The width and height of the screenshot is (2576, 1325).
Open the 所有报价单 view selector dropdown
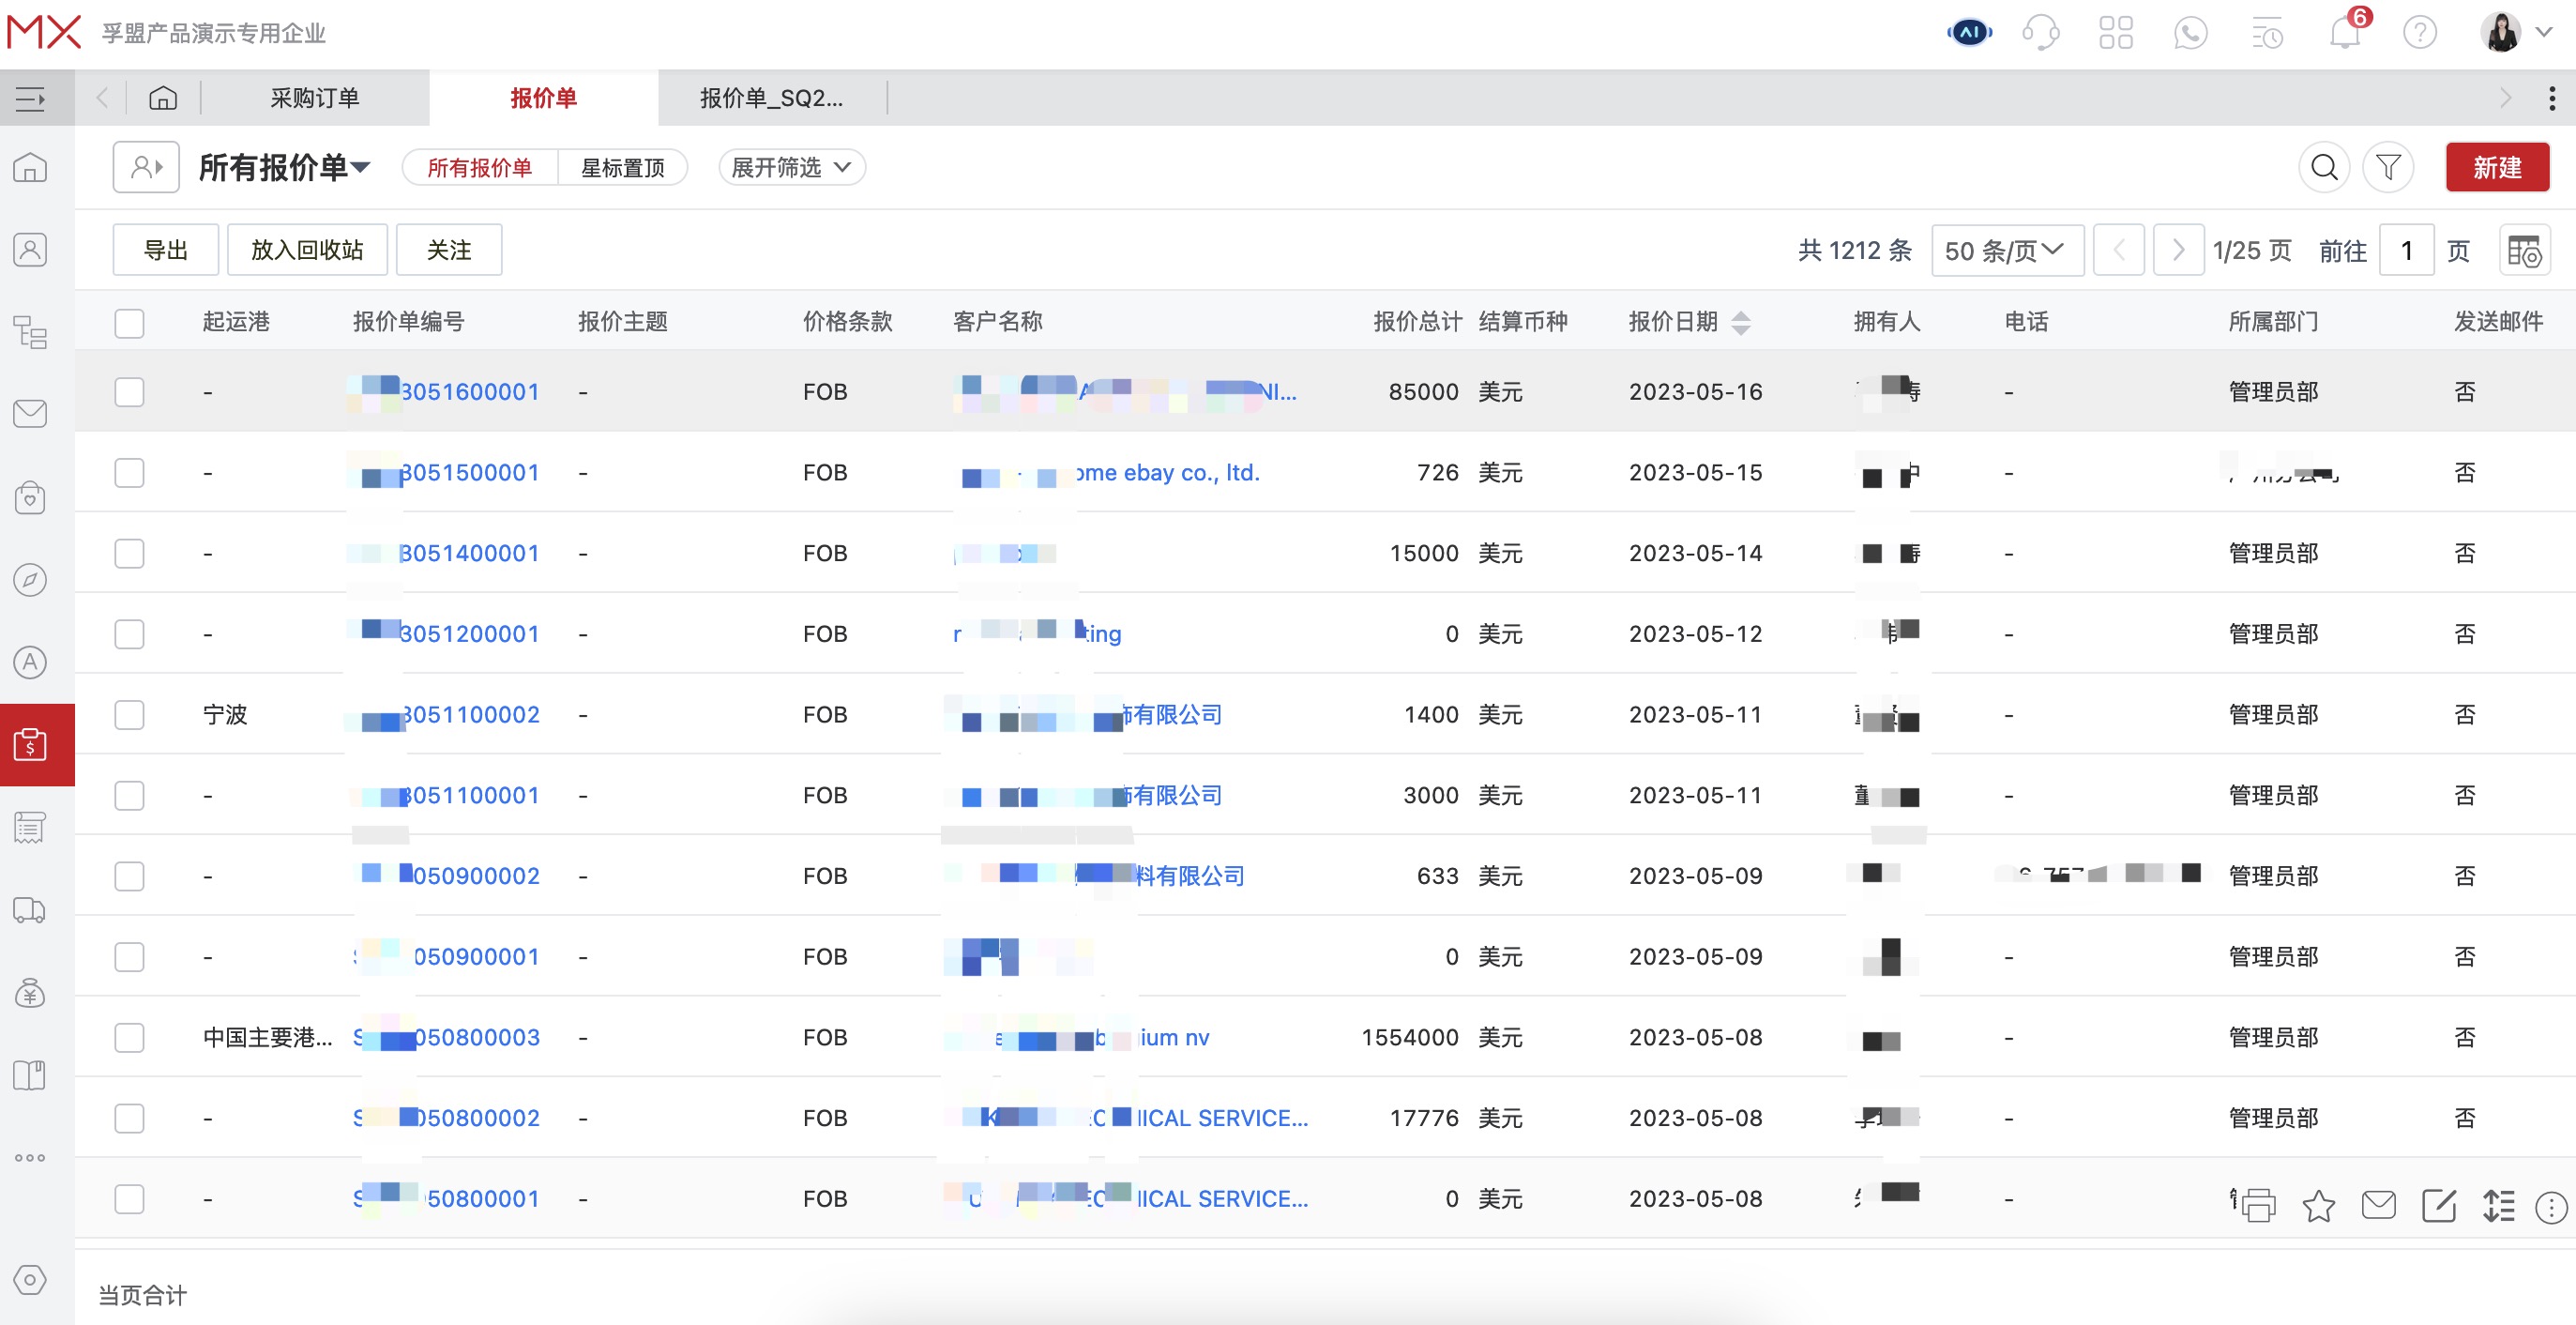285,167
